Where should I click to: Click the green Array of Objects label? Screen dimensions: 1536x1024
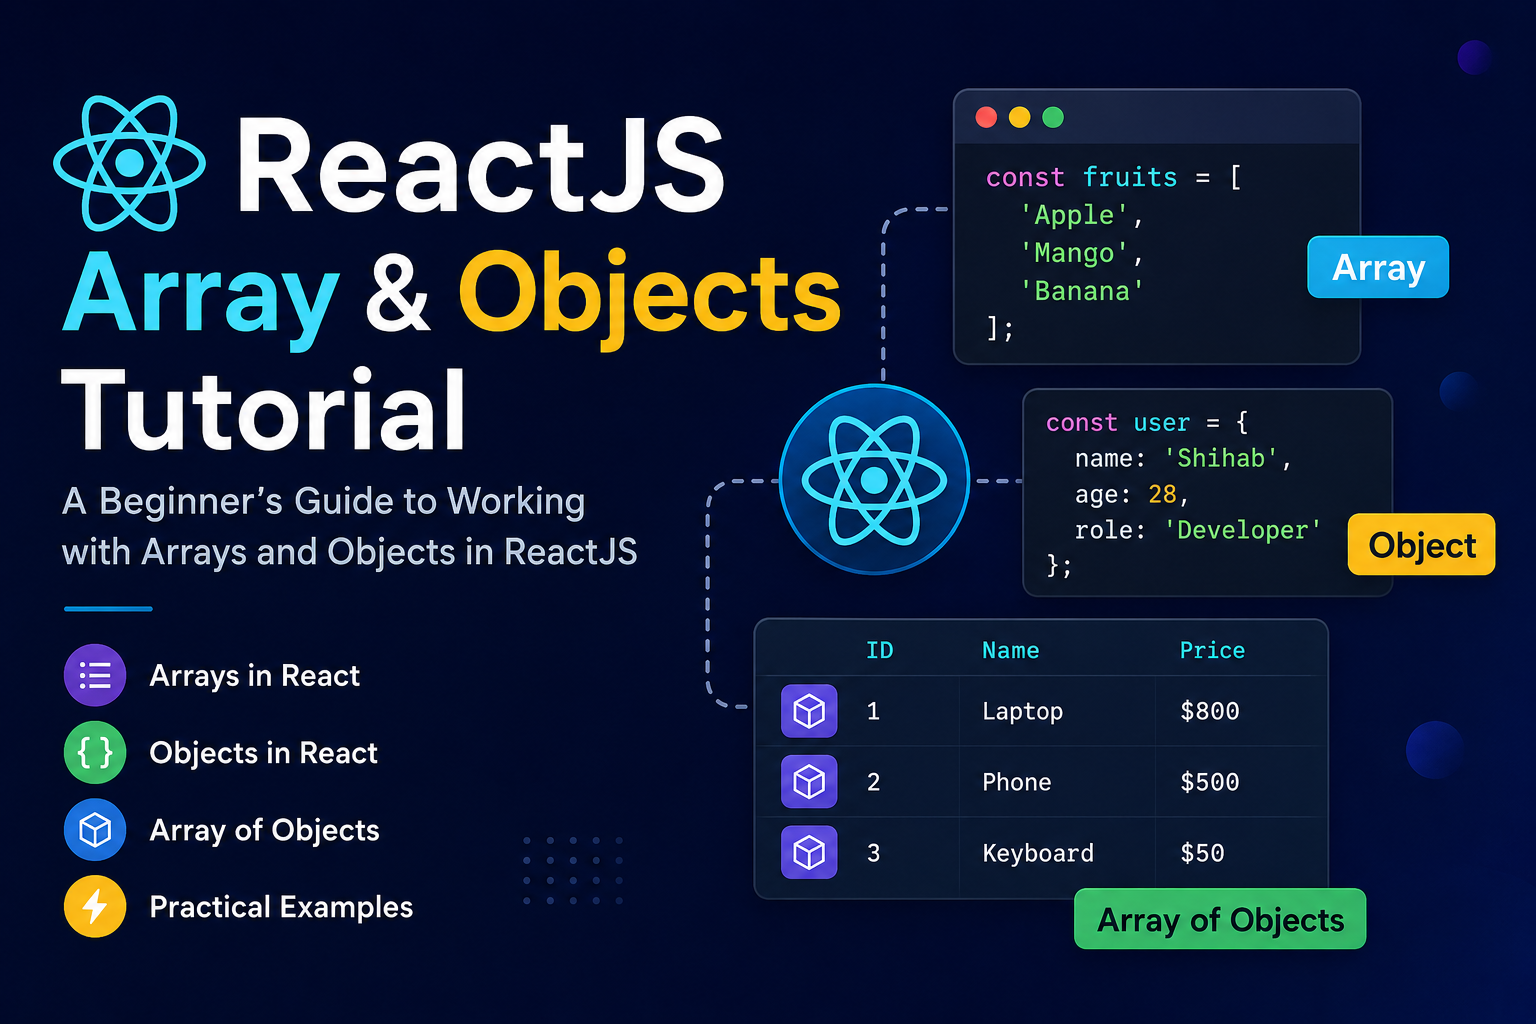[x=1220, y=919]
